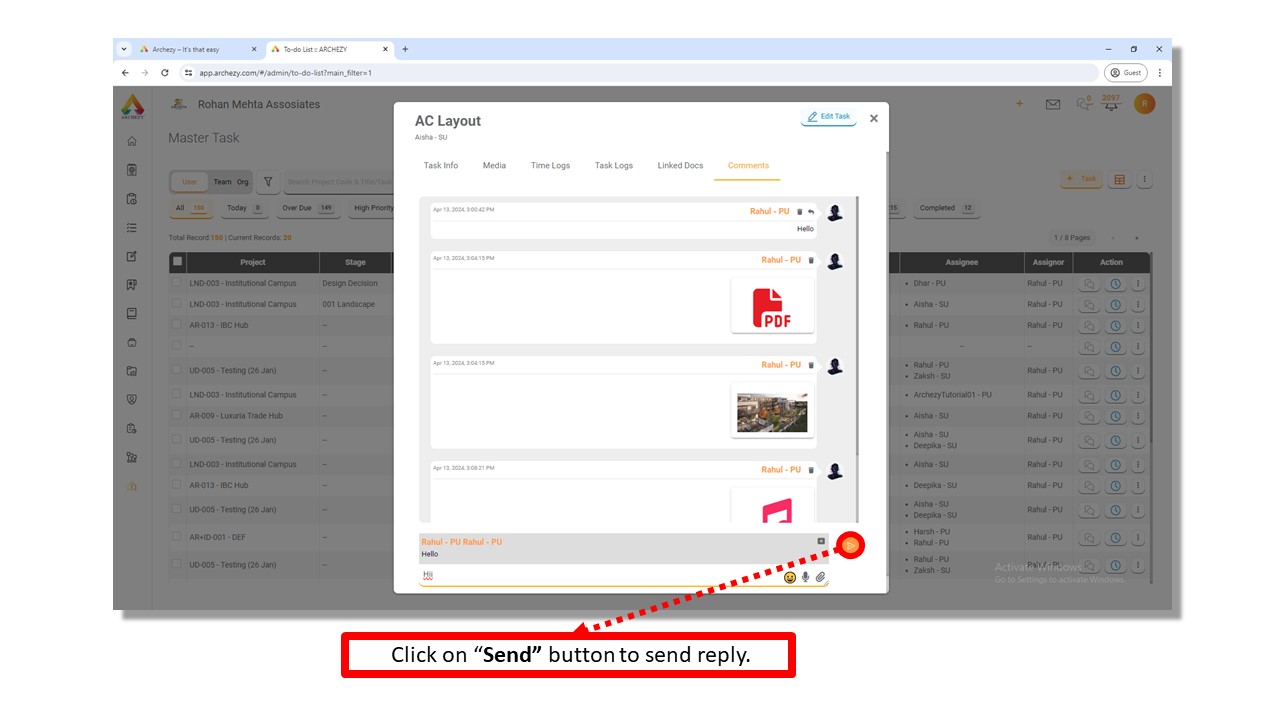Screen dimensions: 1280x720
Task: Click the plus Task button
Action: [x=1081, y=180]
